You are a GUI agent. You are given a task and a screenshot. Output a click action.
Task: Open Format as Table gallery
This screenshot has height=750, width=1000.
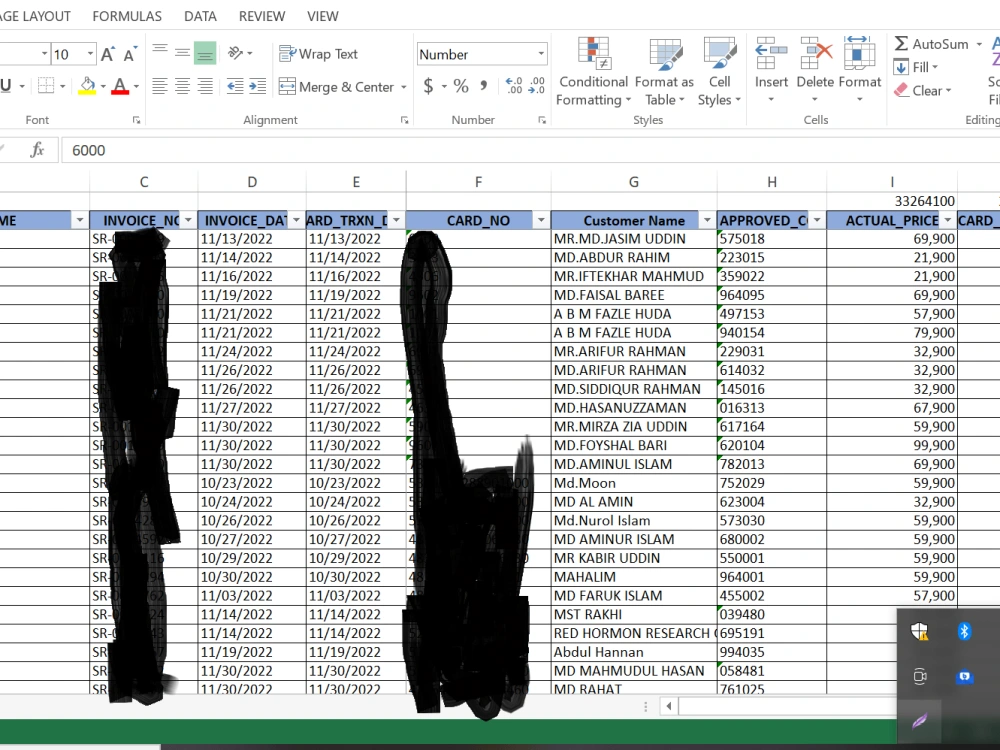tap(664, 72)
